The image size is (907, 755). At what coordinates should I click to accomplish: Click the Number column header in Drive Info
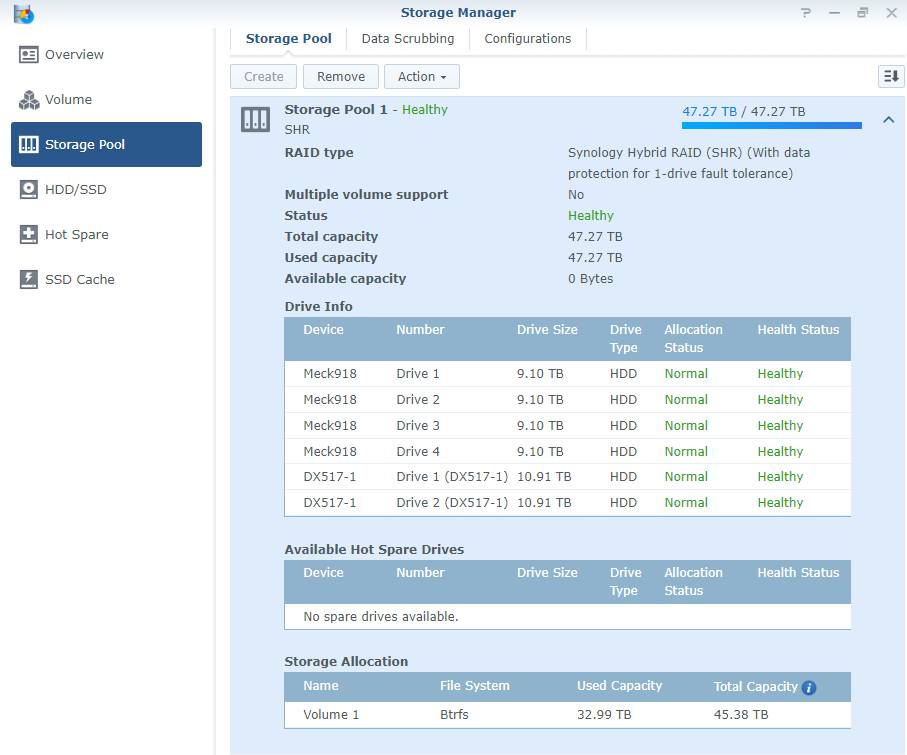(x=421, y=330)
